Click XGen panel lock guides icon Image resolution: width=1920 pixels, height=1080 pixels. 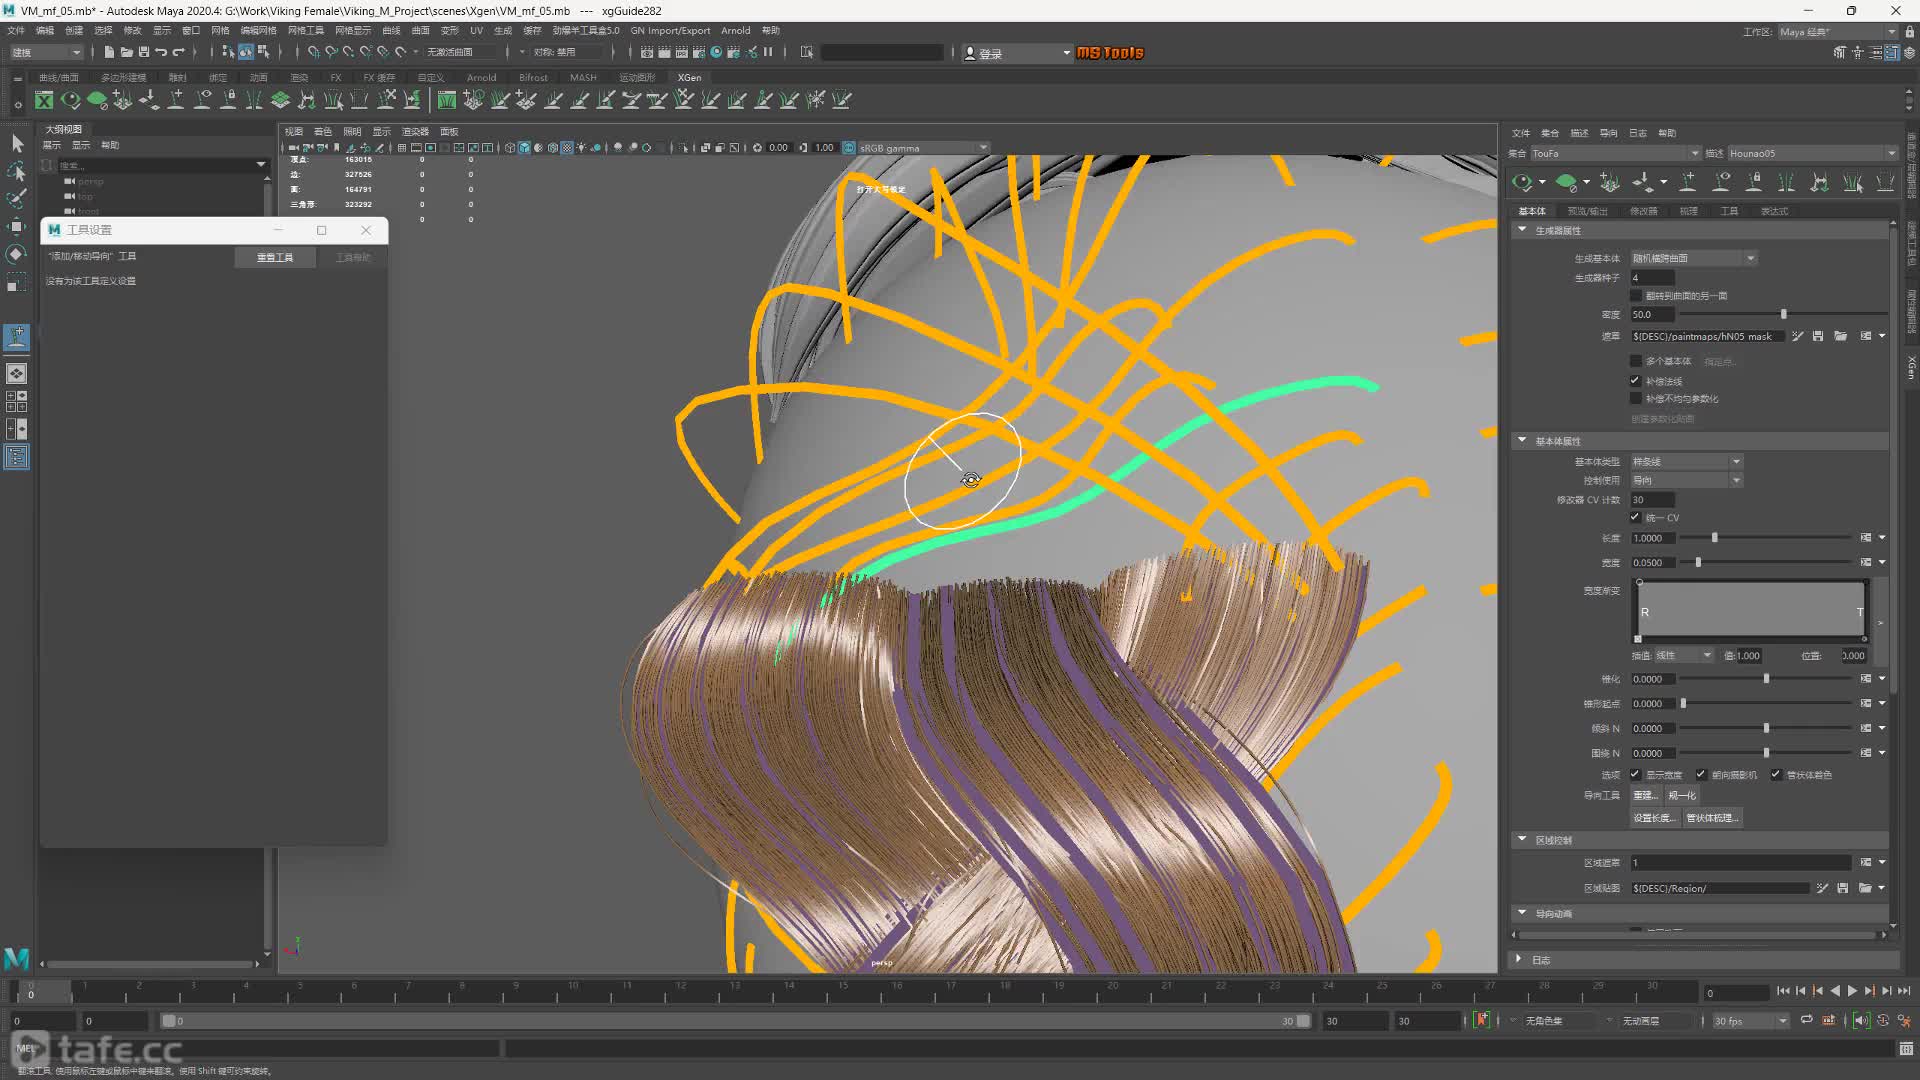1754,182
